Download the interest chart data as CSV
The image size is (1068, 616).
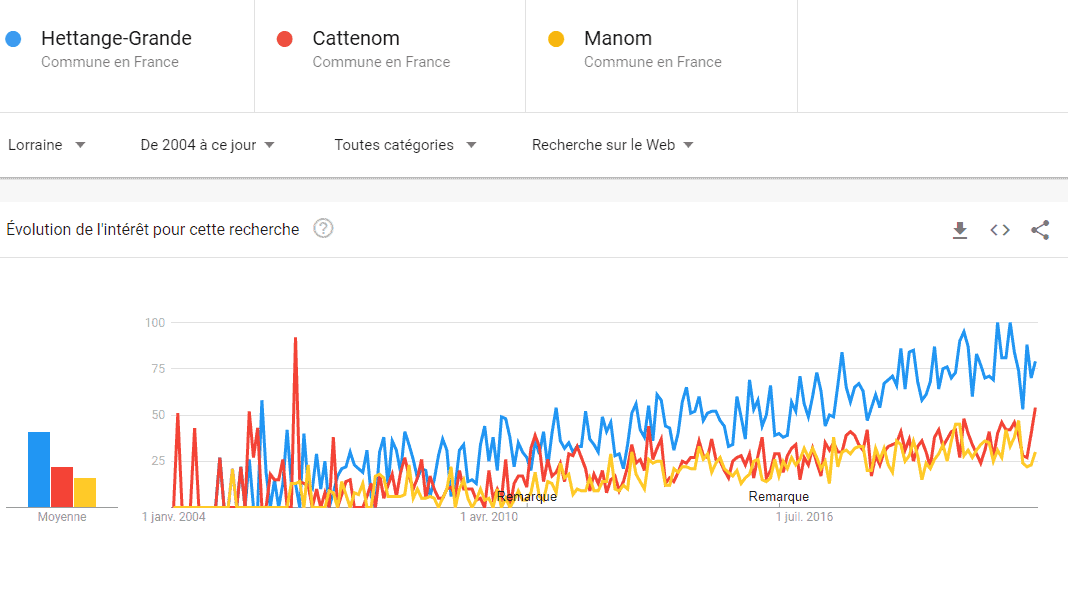click(x=960, y=230)
